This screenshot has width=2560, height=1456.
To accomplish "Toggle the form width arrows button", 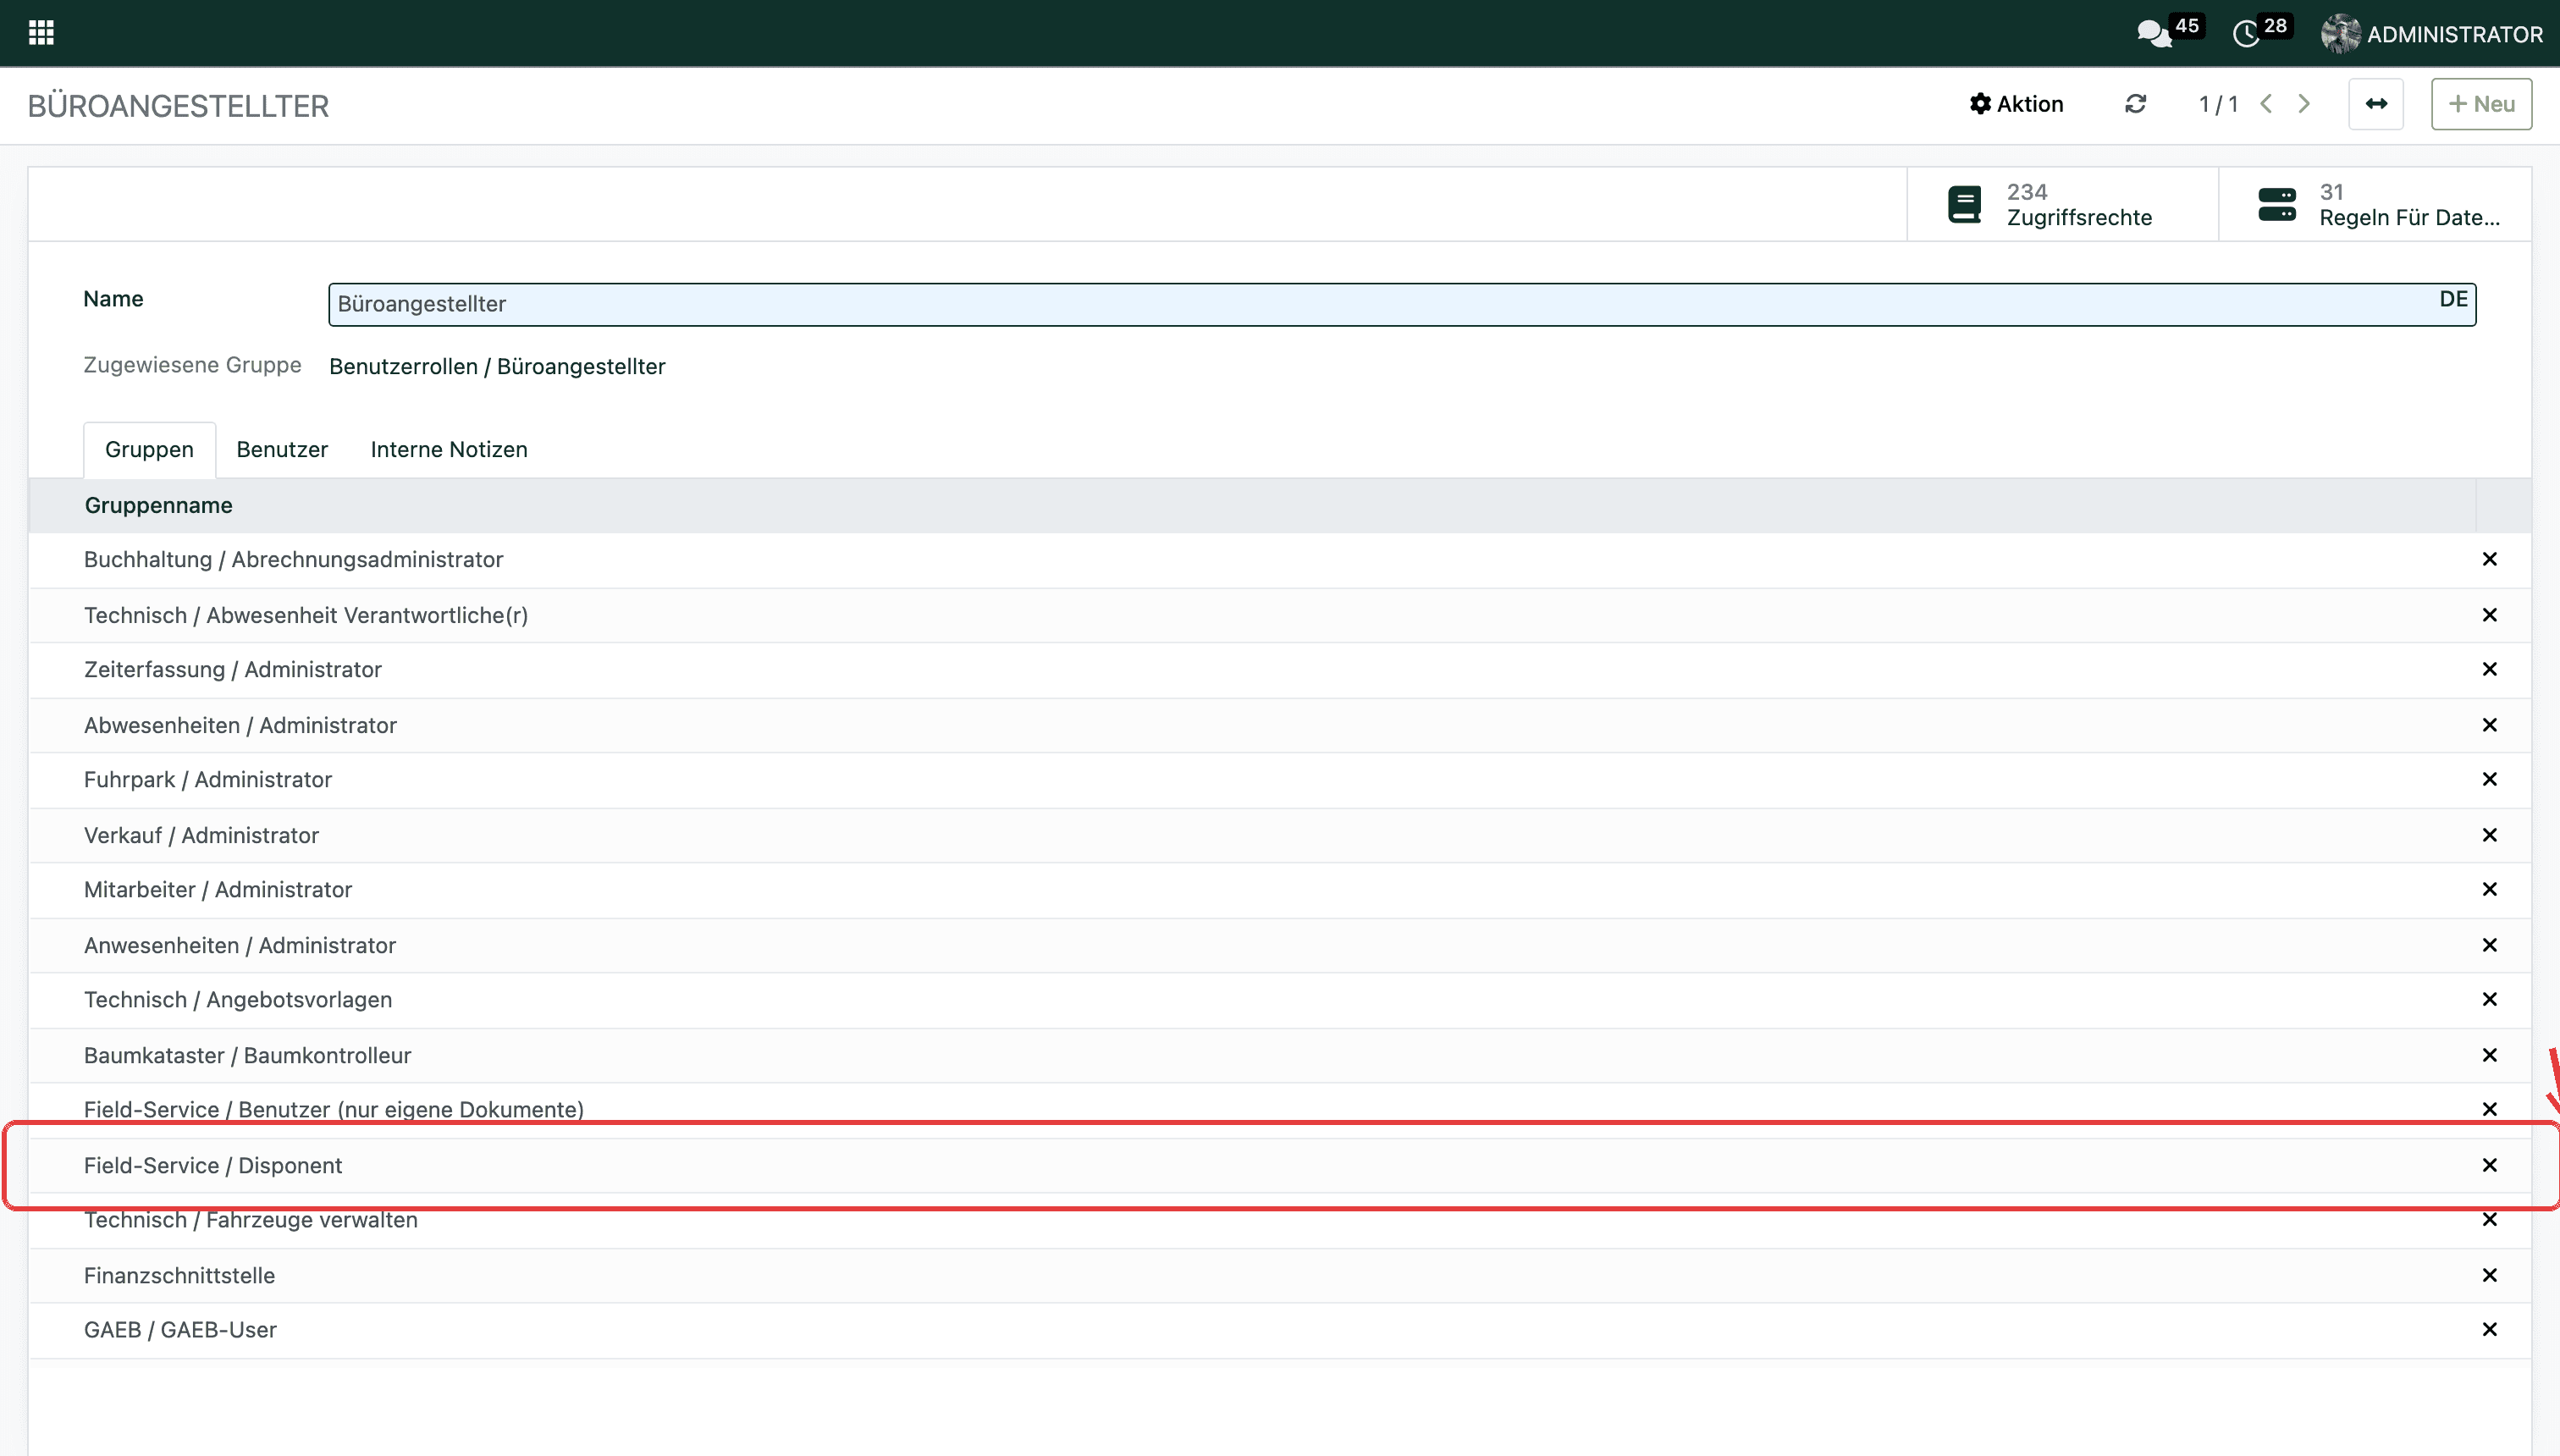I will 2376,104.
